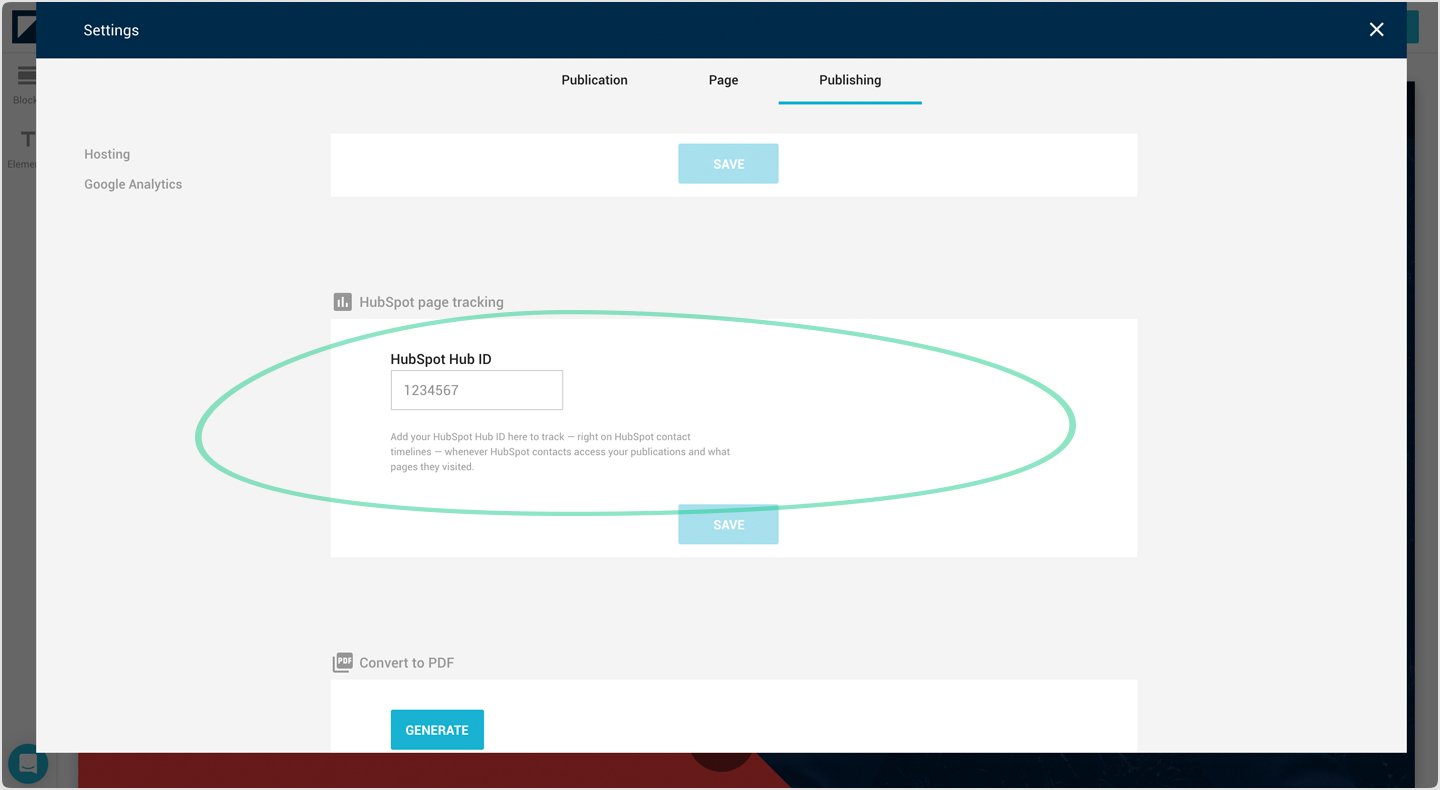This screenshot has width=1440, height=790.
Task: Click the GENERATE button for PDF conversion
Action: click(437, 730)
